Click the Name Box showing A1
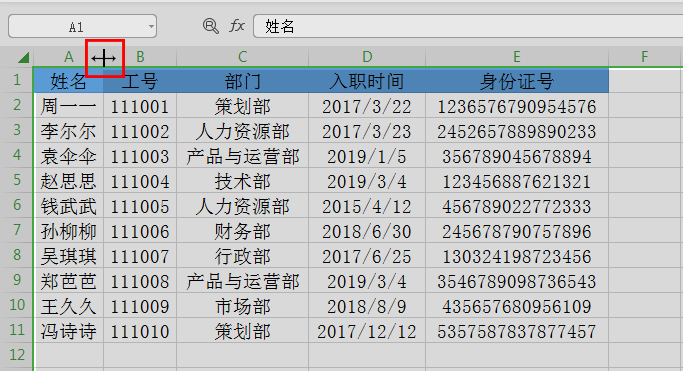 click(x=82, y=27)
